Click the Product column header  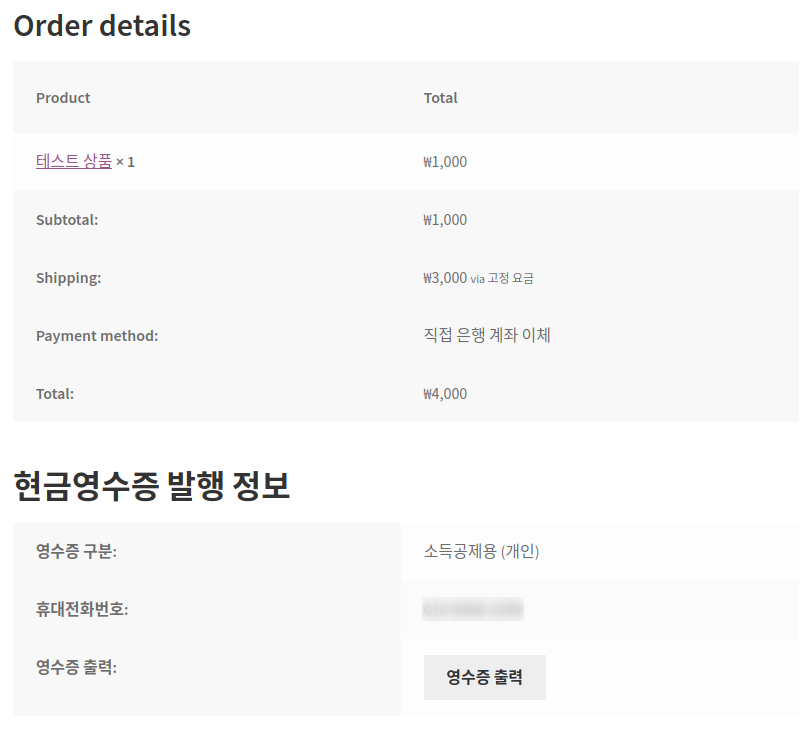(63, 98)
